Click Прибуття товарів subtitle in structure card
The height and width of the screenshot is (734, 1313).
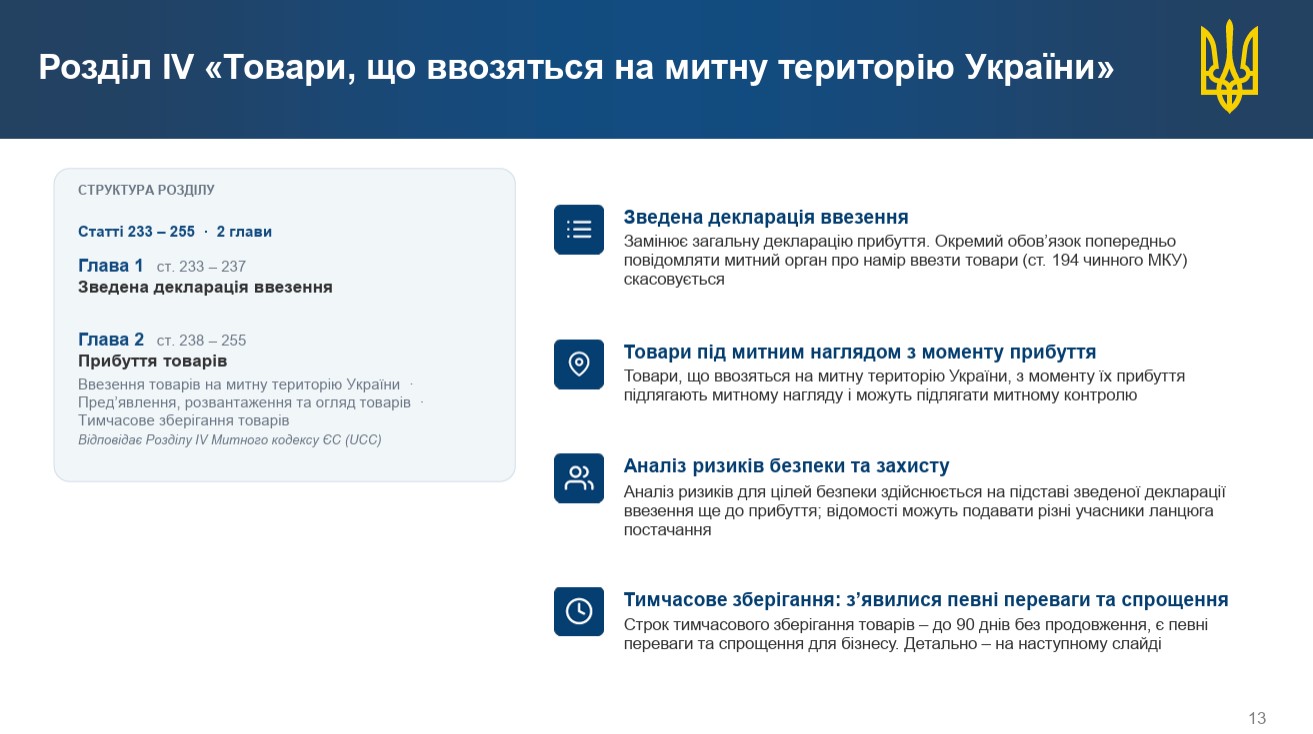(x=153, y=361)
